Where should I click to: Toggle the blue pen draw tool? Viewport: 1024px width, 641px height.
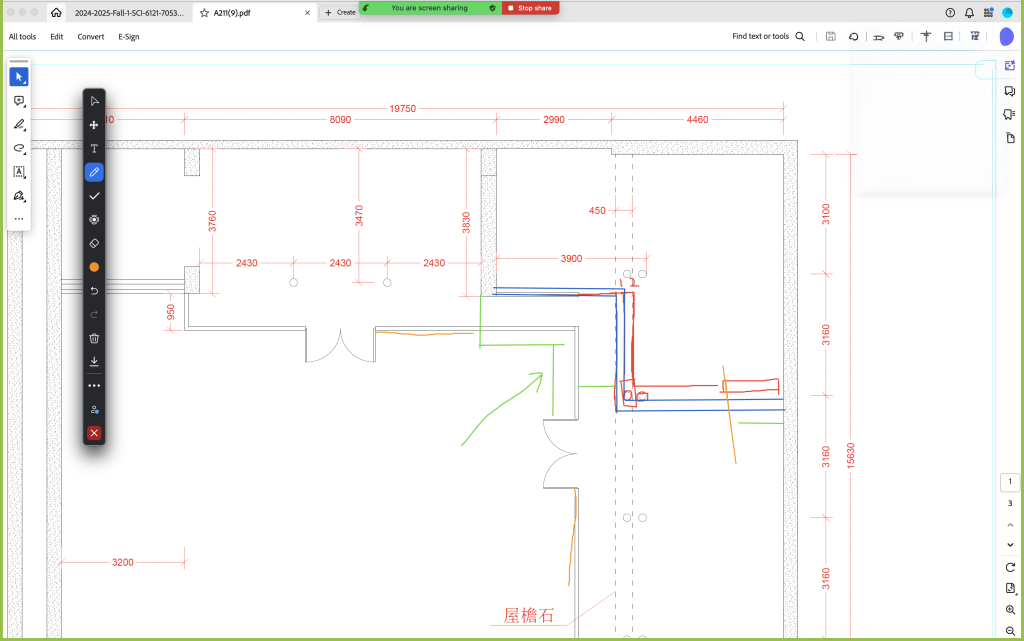coord(94,172)
